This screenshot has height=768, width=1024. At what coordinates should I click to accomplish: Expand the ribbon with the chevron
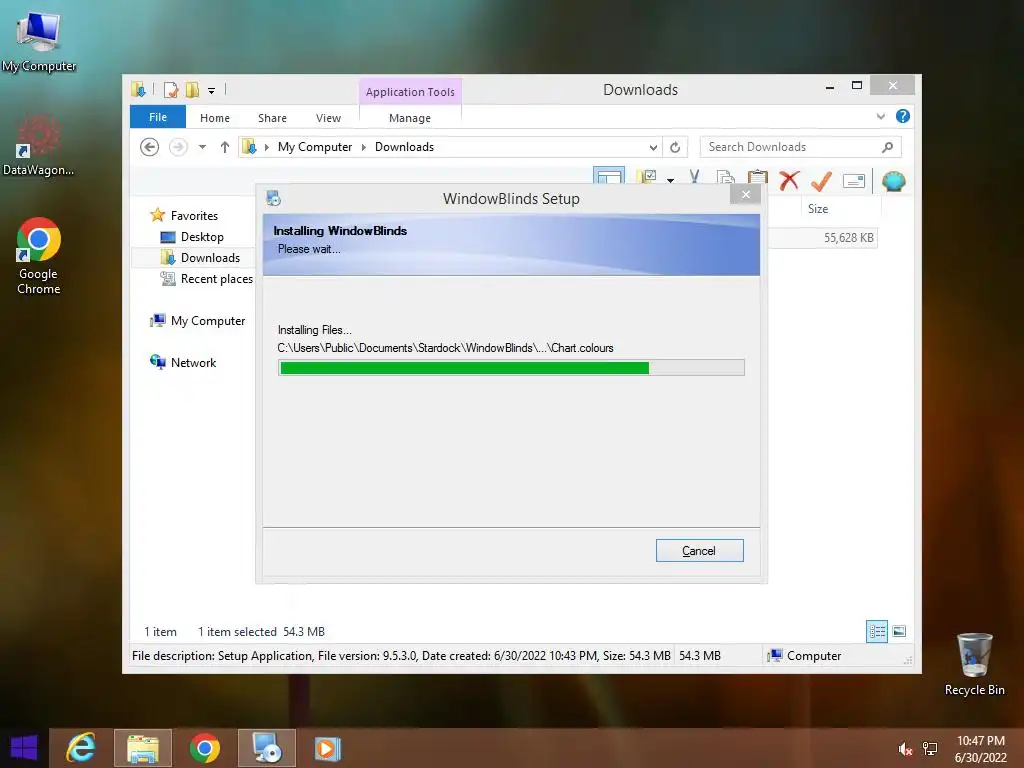(x=881, y=116)
